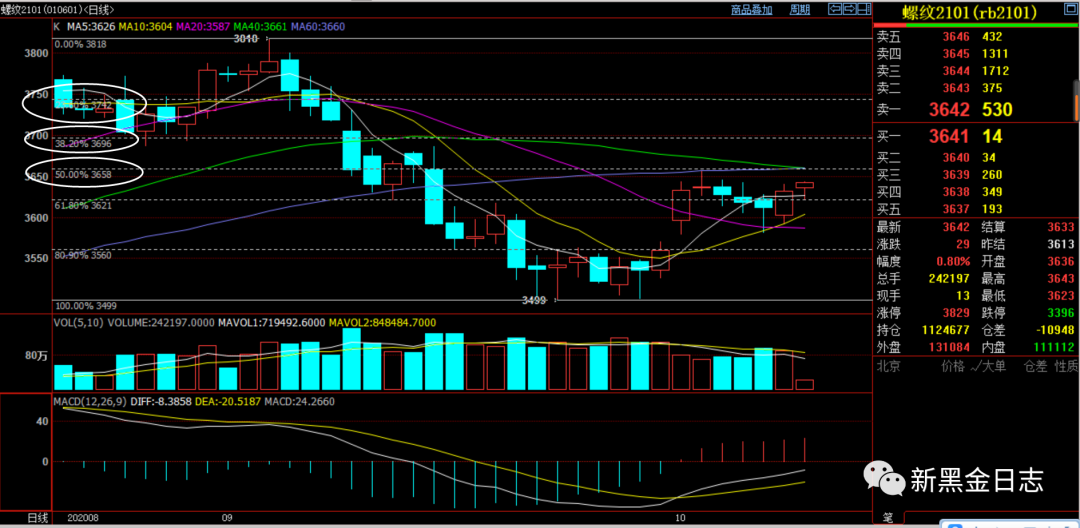Open the 周期 period link

(x=800, y=10)
